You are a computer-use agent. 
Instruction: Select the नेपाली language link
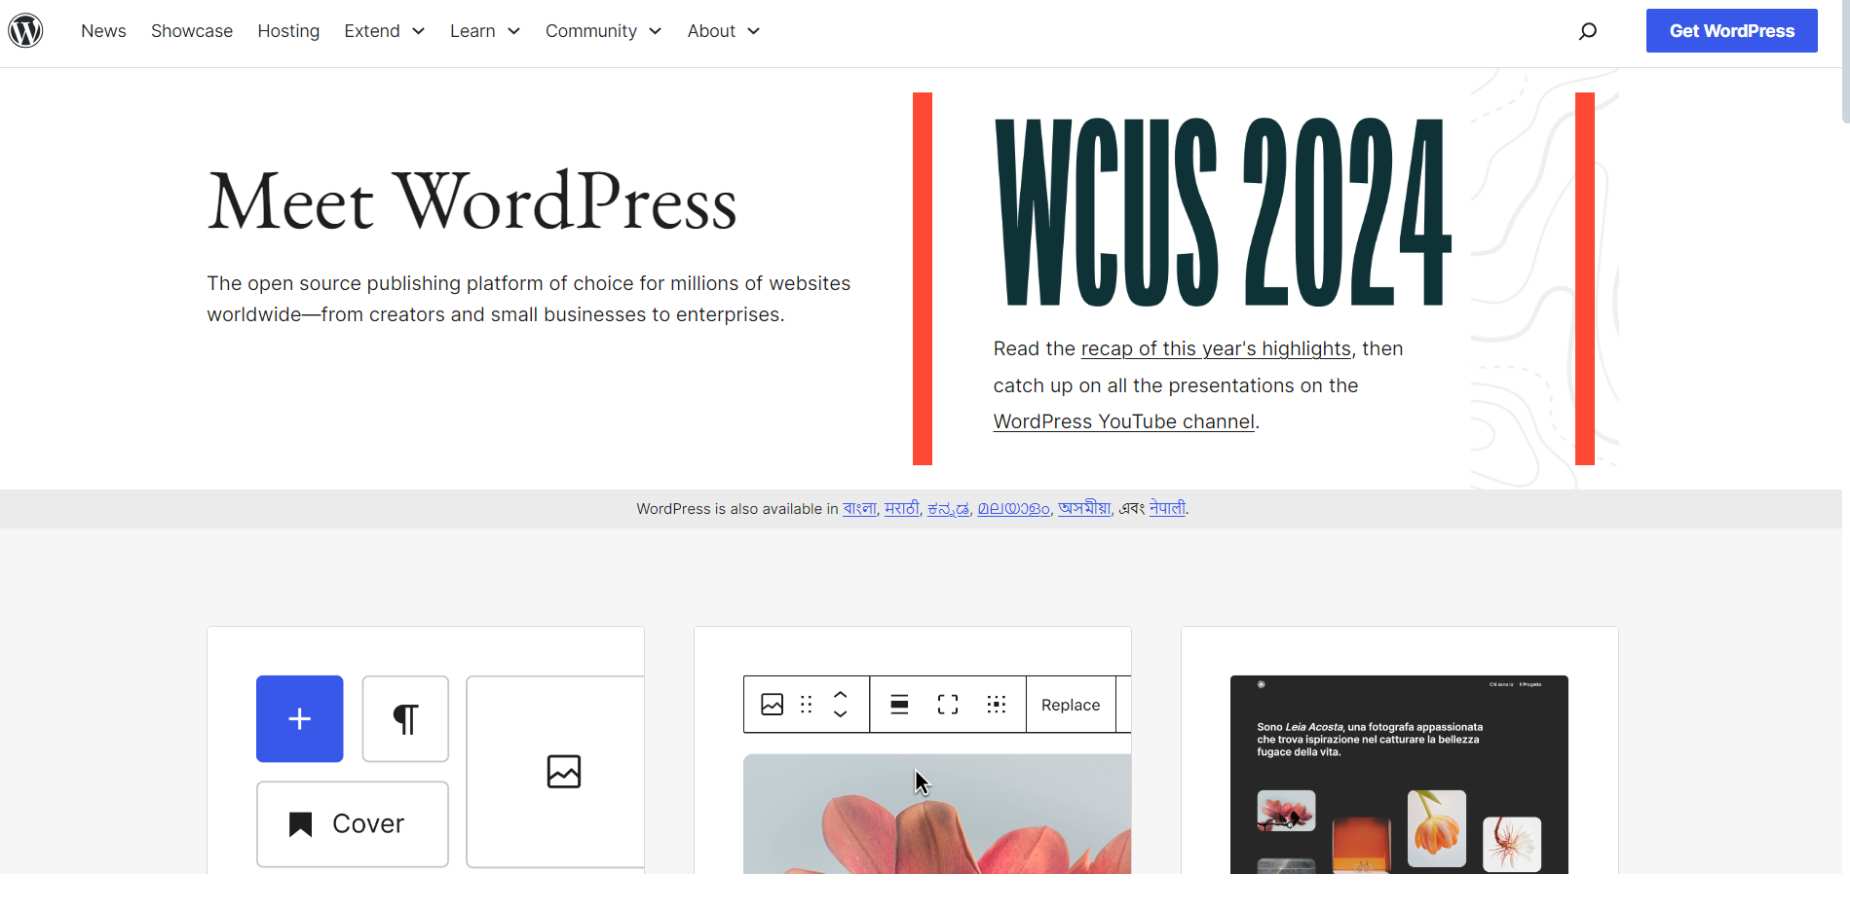click(1167, 508)
